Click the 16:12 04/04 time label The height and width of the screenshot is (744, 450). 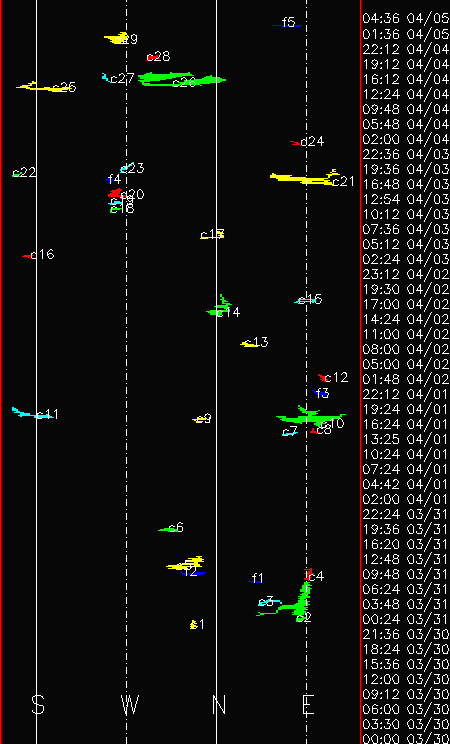406,79
